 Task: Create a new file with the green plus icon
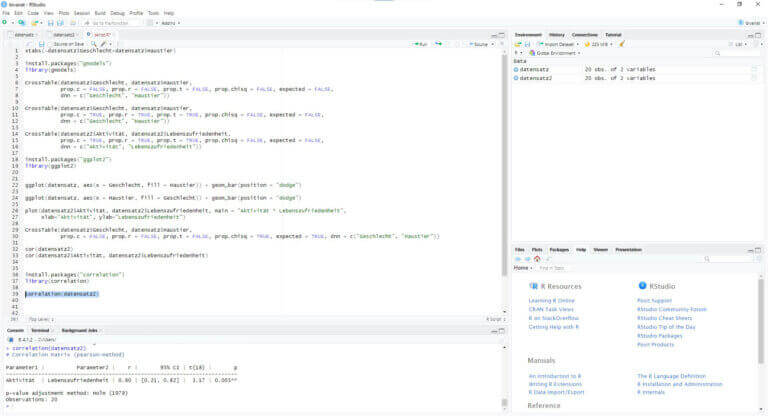click(4, 23)
